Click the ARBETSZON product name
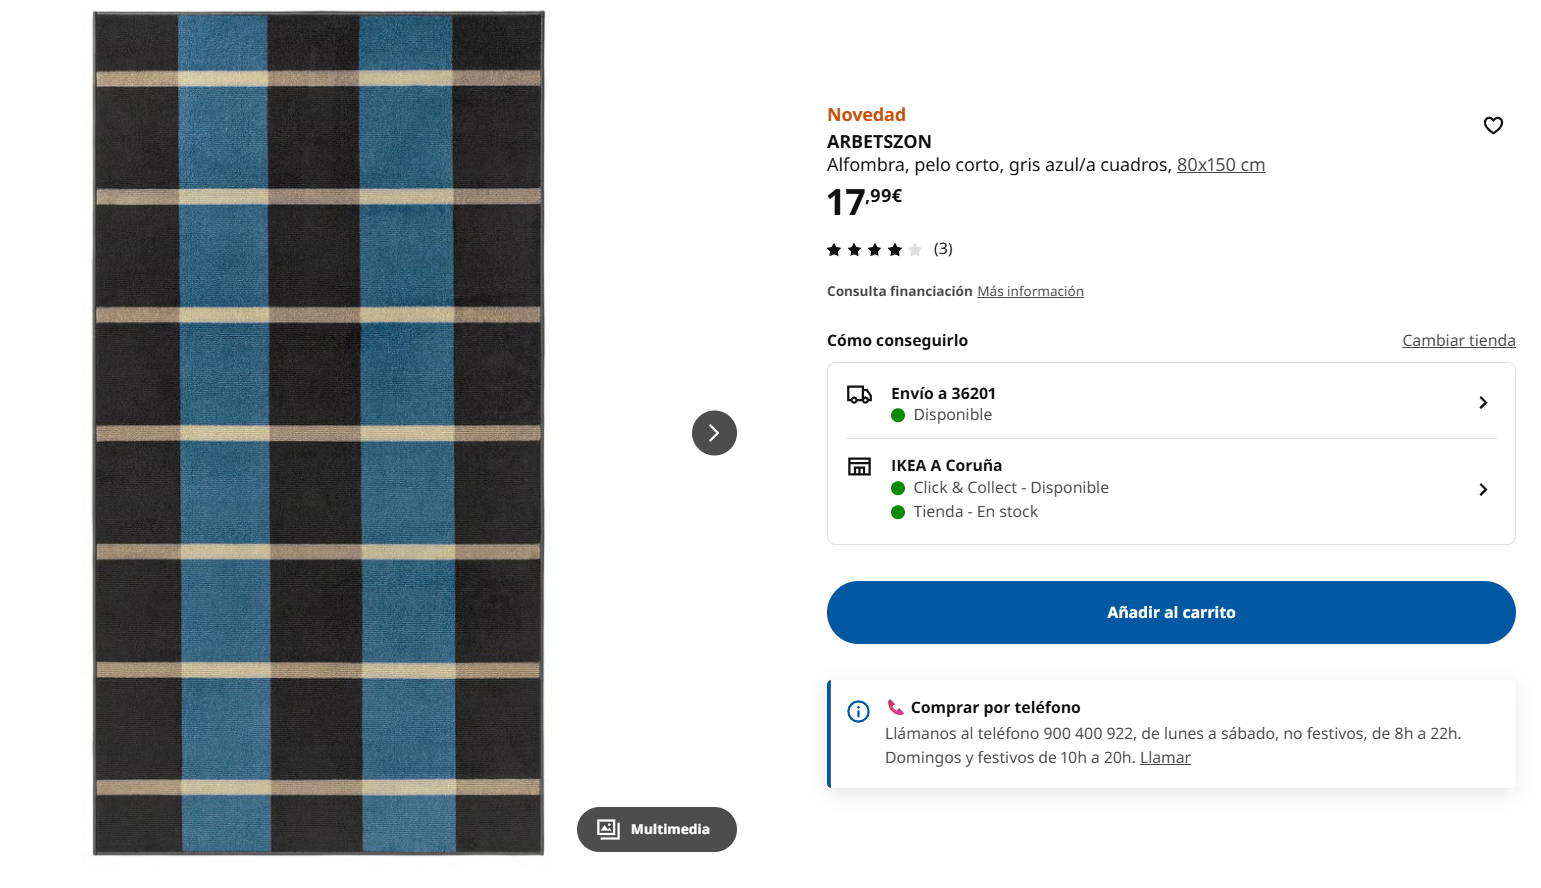 click(879, 141)
